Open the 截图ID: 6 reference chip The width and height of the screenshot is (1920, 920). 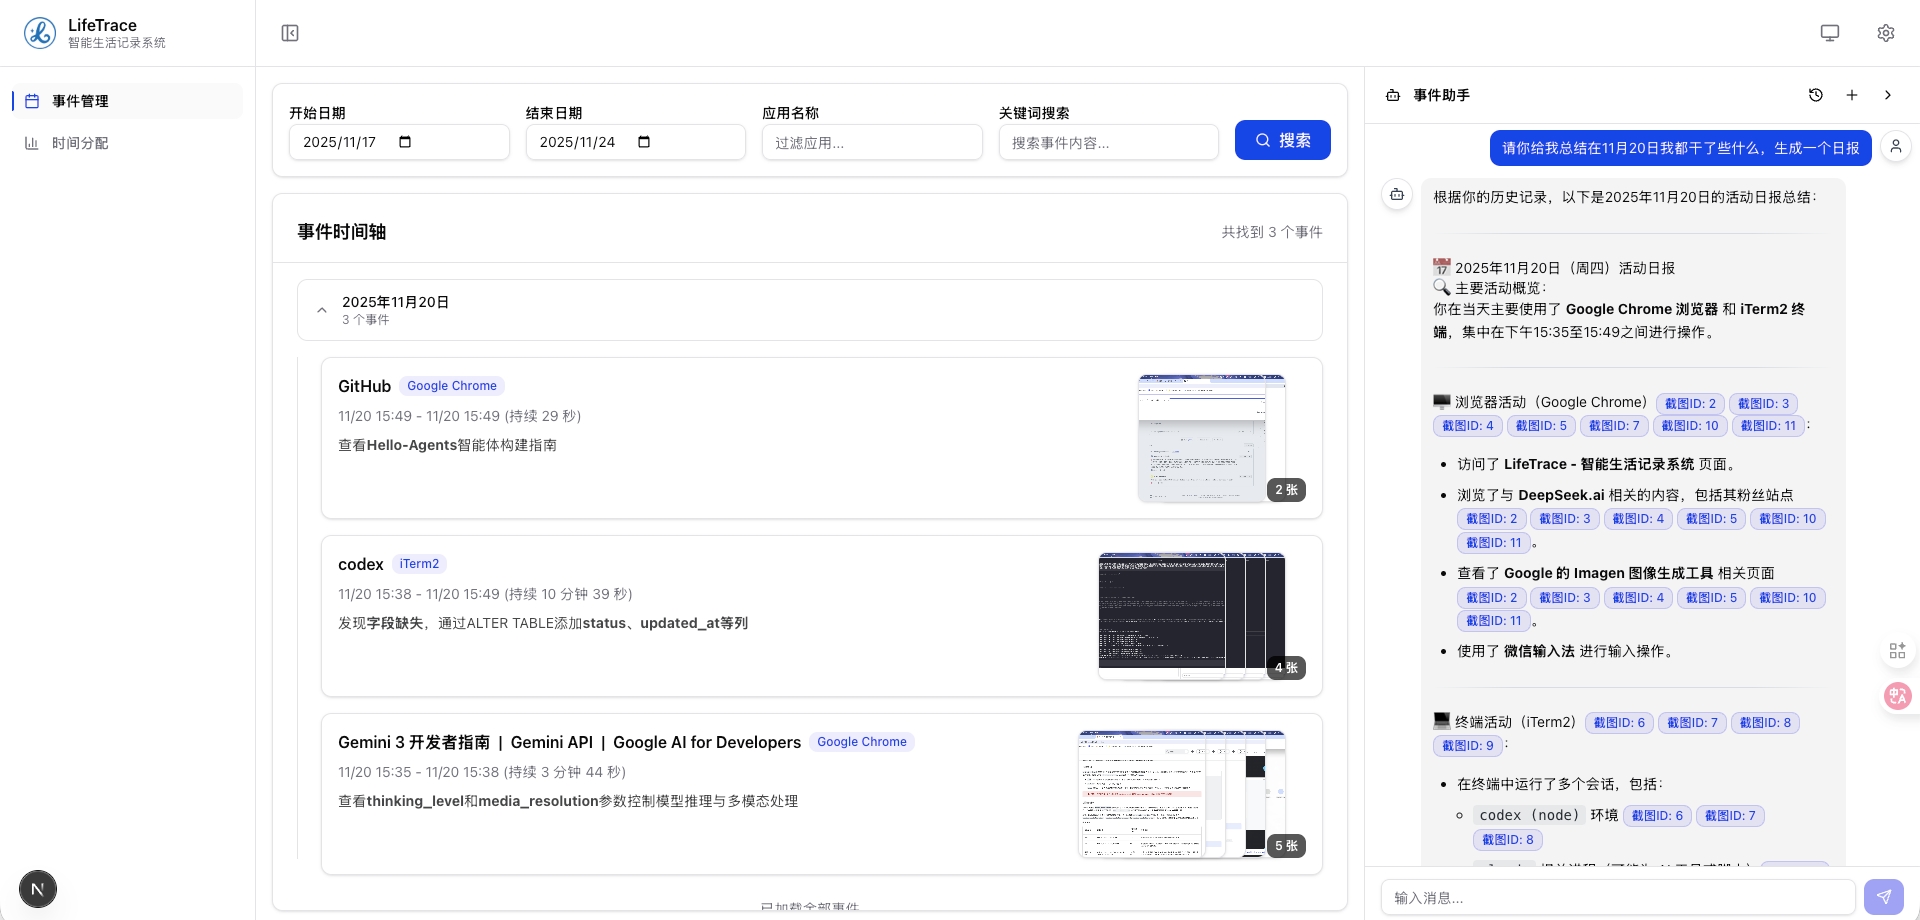(1619, 722)
